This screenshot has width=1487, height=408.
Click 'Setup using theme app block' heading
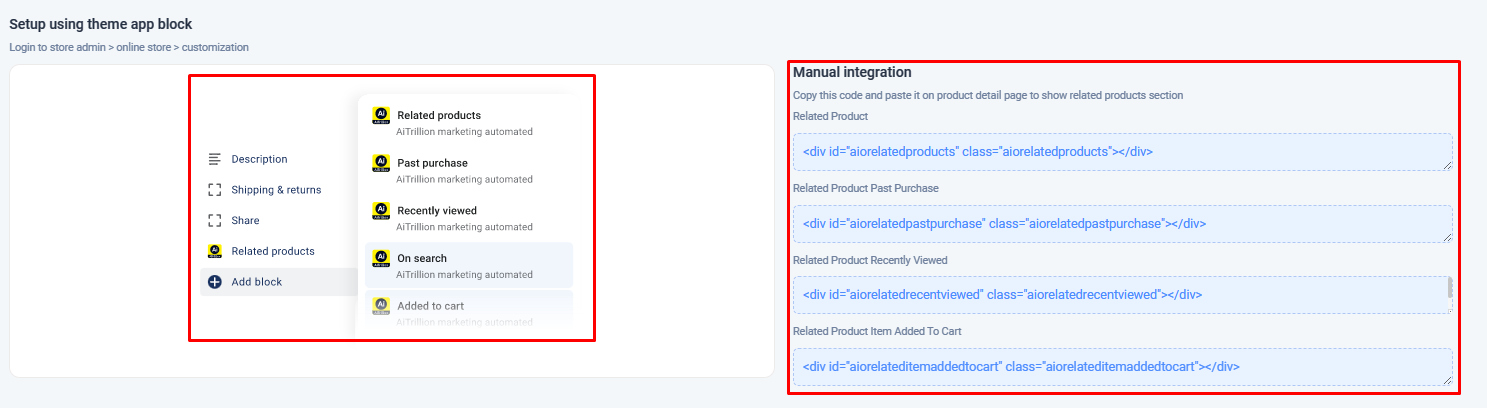101,24
